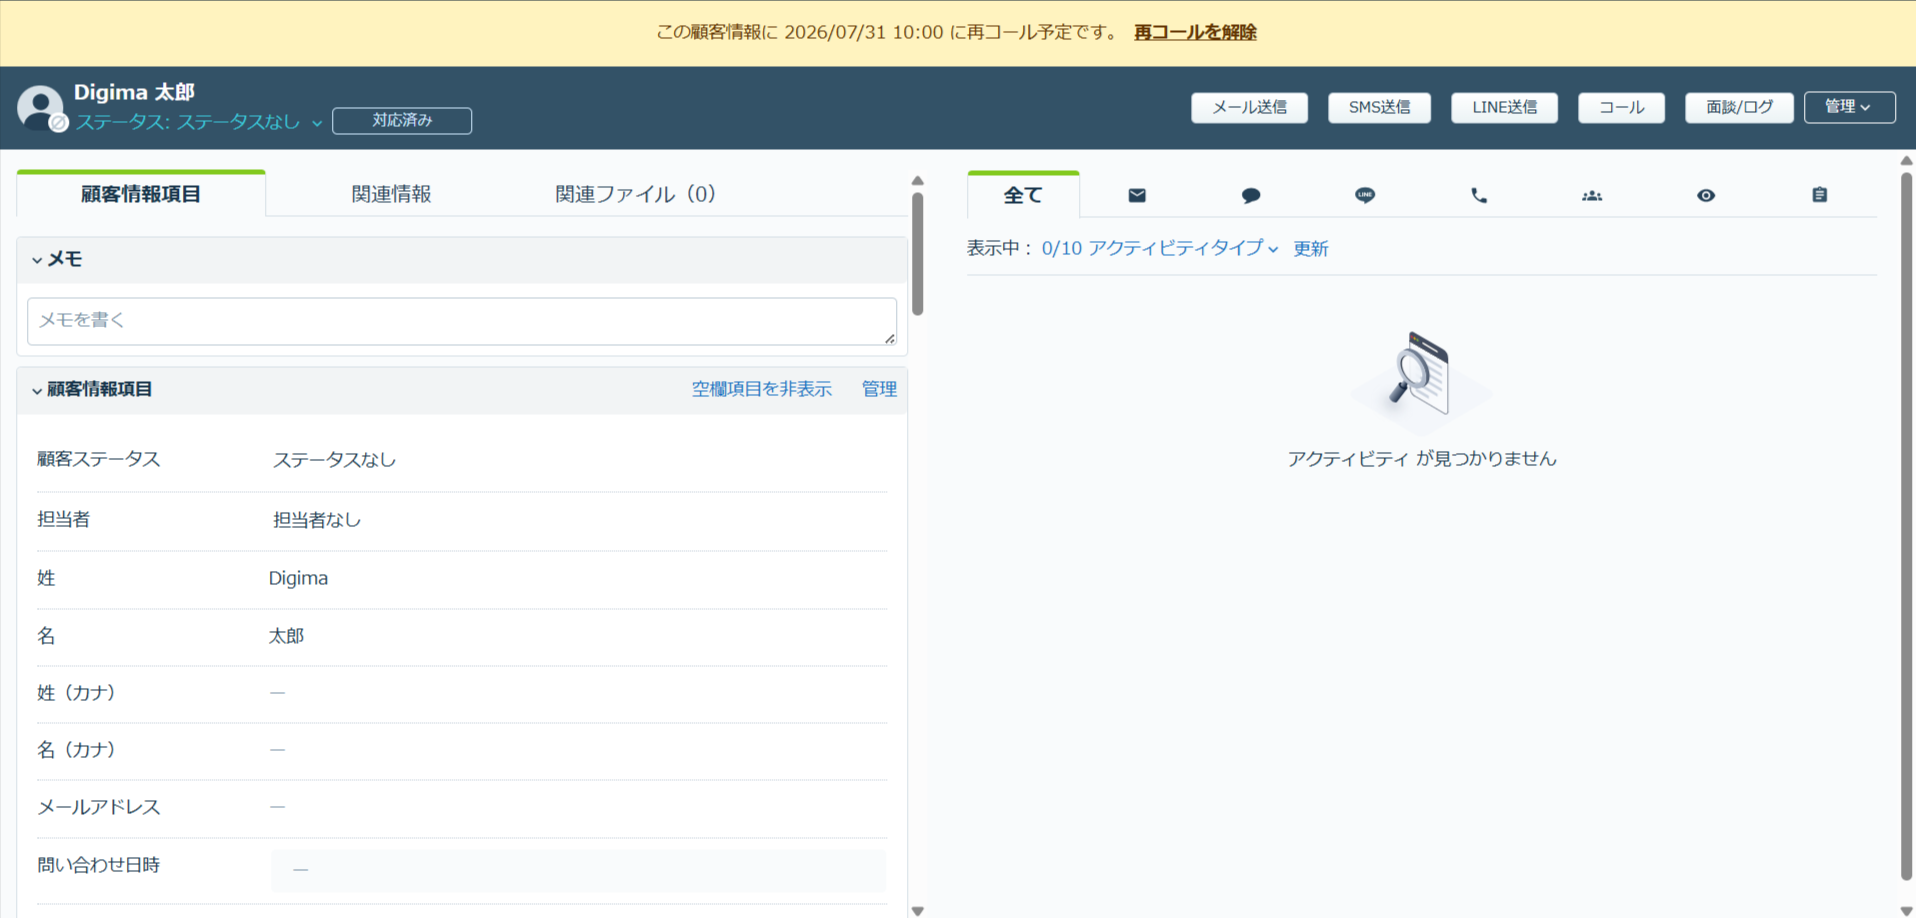Click the コール button
Image resolution: width=1916 pixels, height=918 pixels.
1621,107
